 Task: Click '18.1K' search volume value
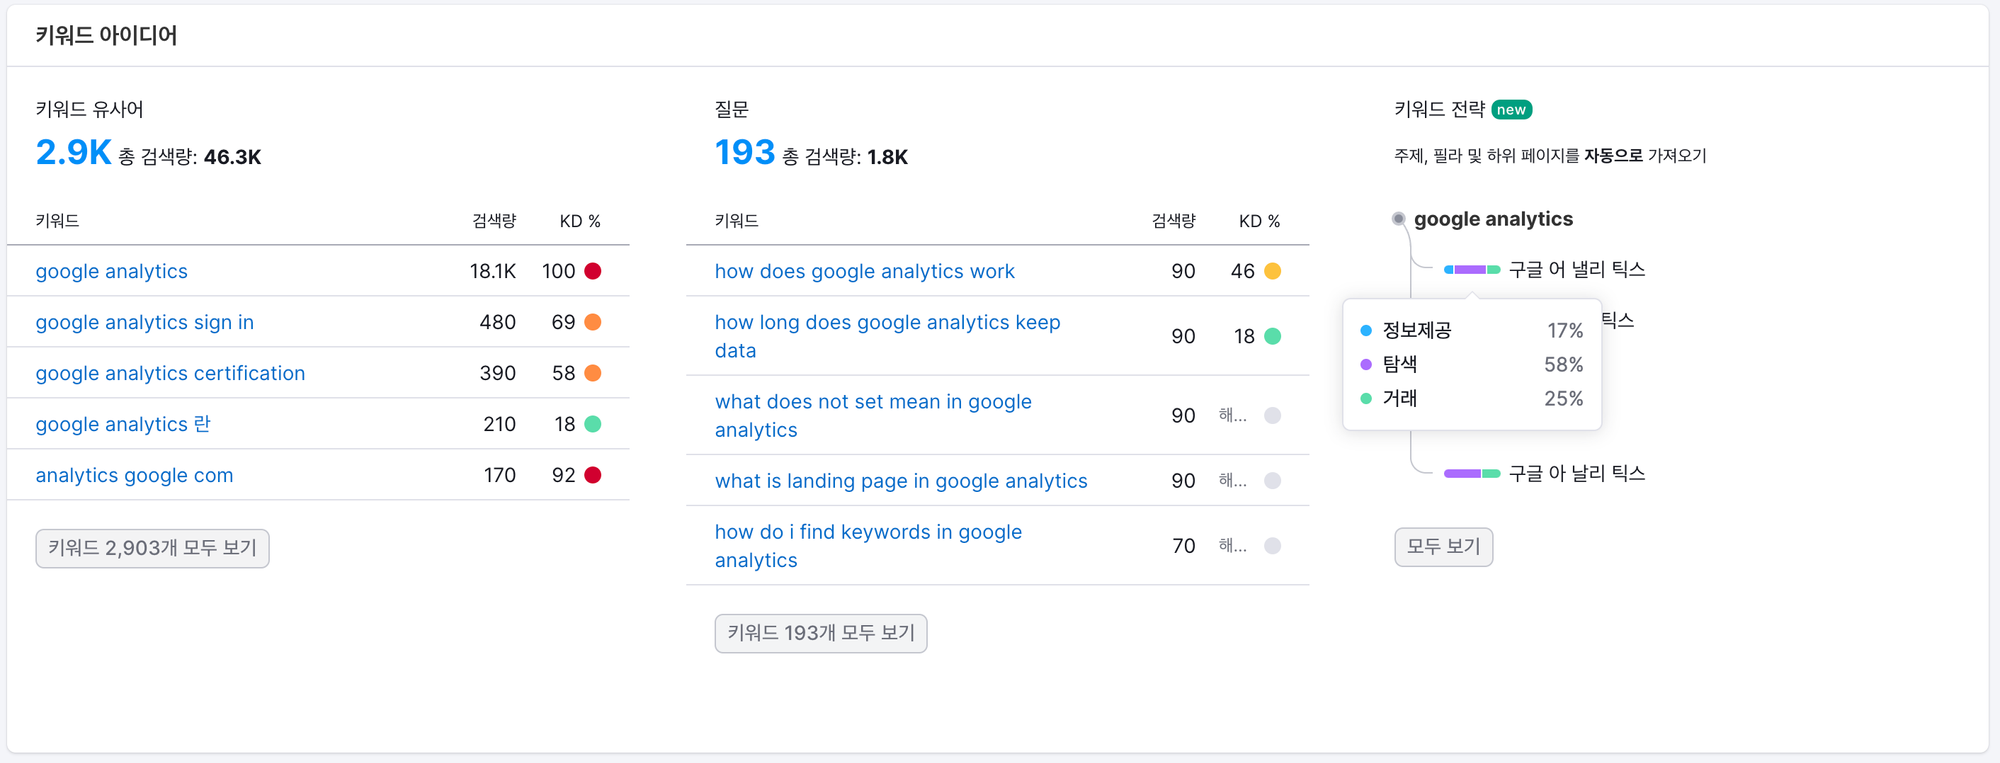pyautogui.click(x=493, y=271)
